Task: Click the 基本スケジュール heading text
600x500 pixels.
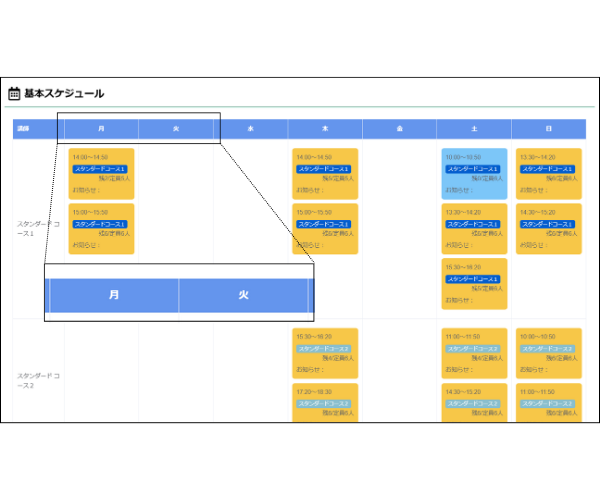Action: click(x=64, y=94)
